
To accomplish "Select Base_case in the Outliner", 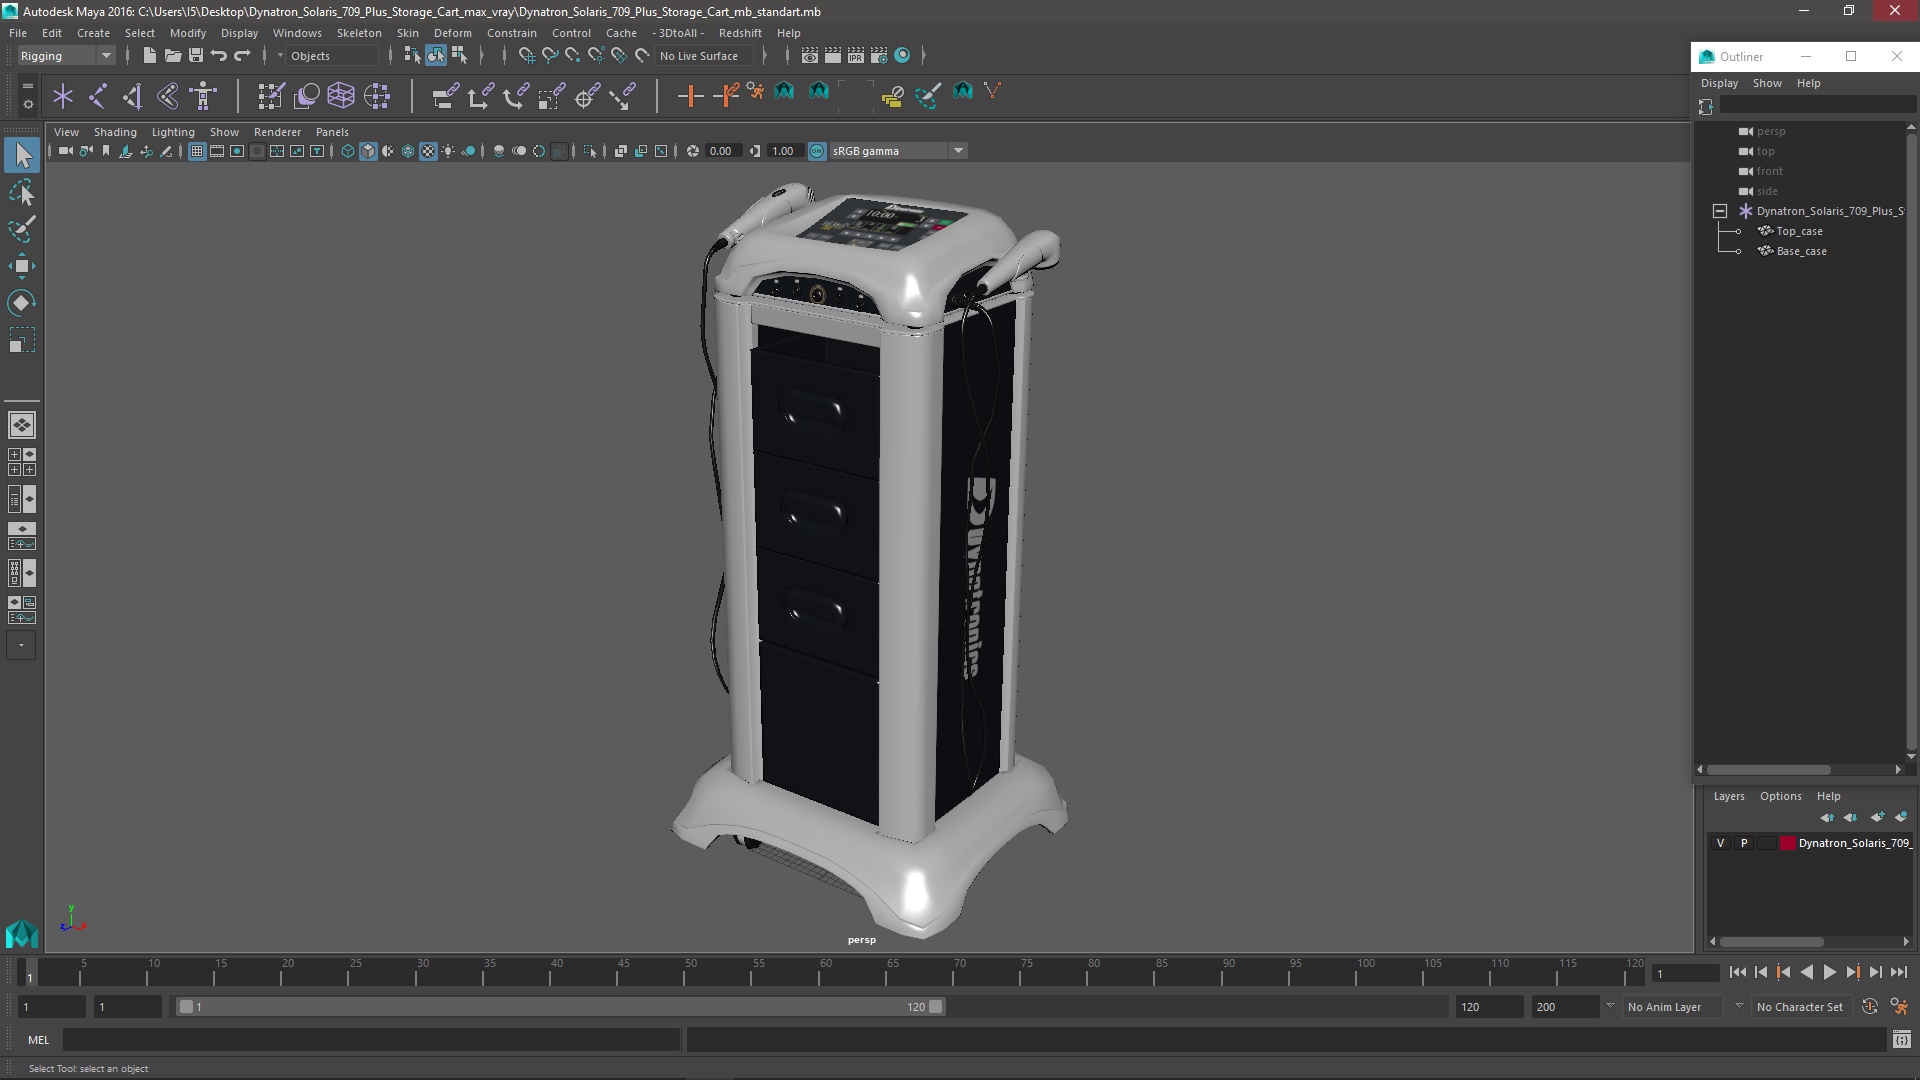I will (1801, 251).
